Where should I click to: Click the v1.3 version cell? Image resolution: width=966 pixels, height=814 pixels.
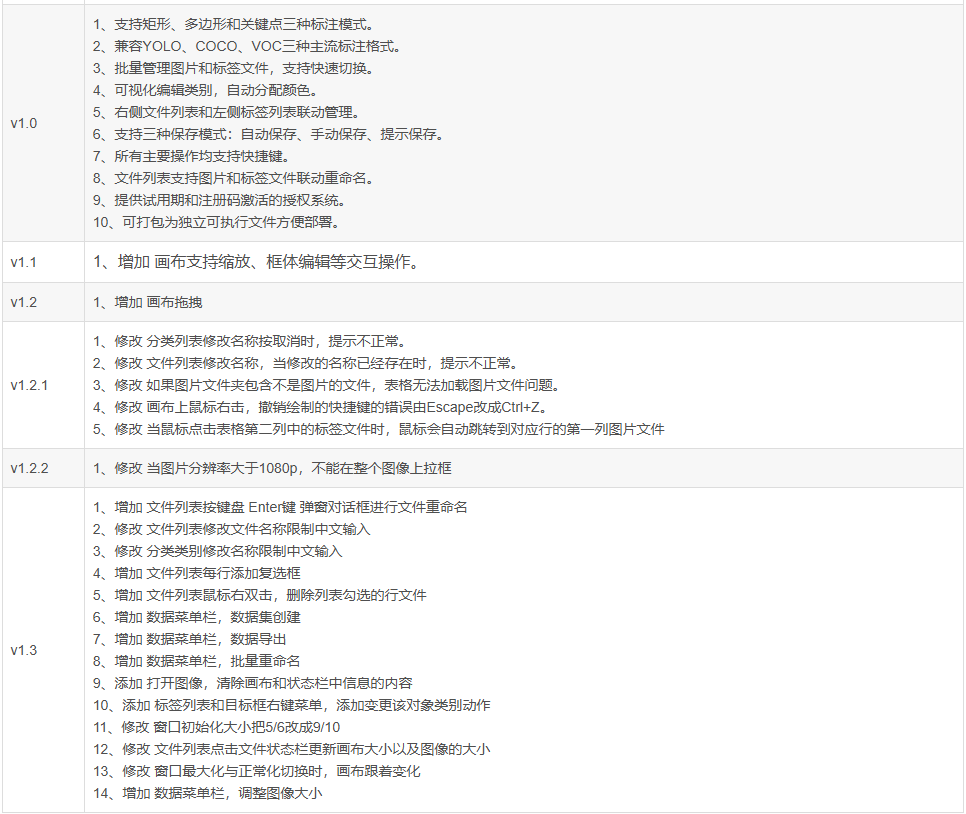(24, 650)
